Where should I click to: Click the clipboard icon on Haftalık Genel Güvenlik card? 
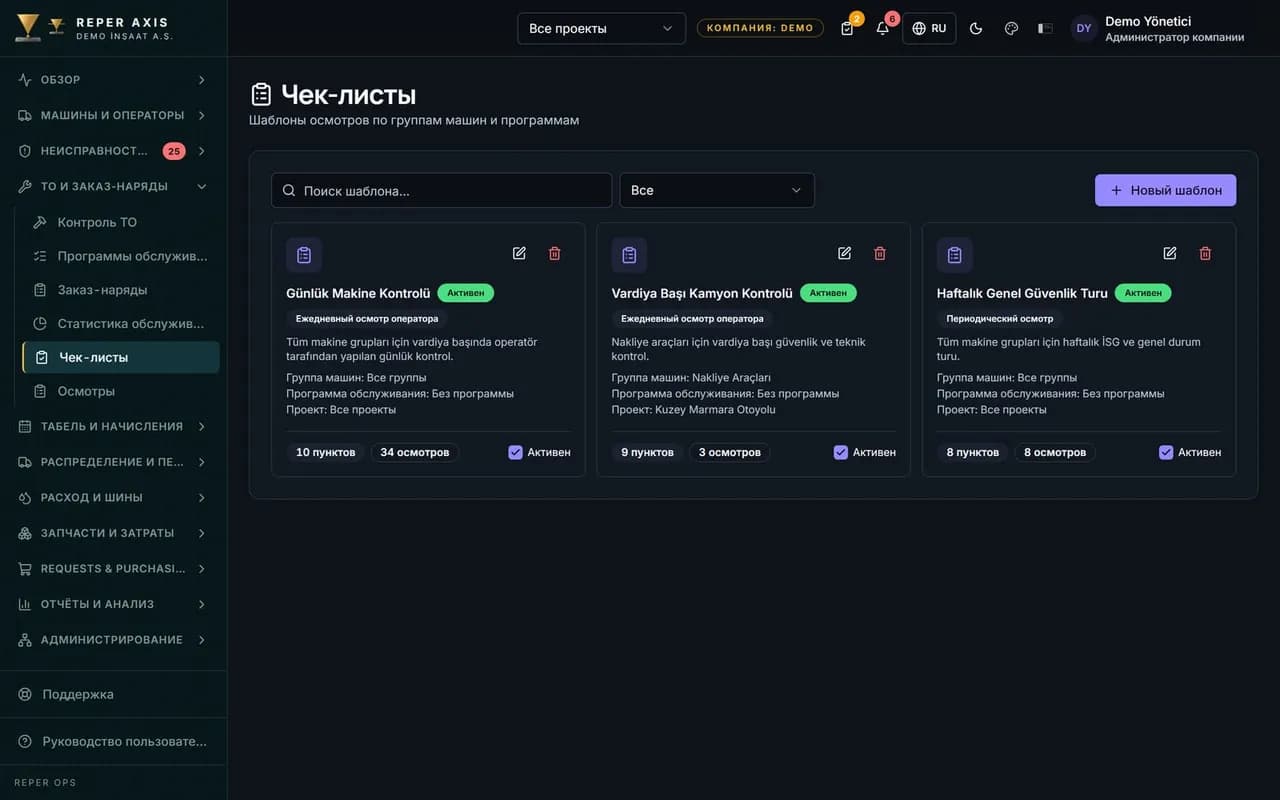coord(955,255)
